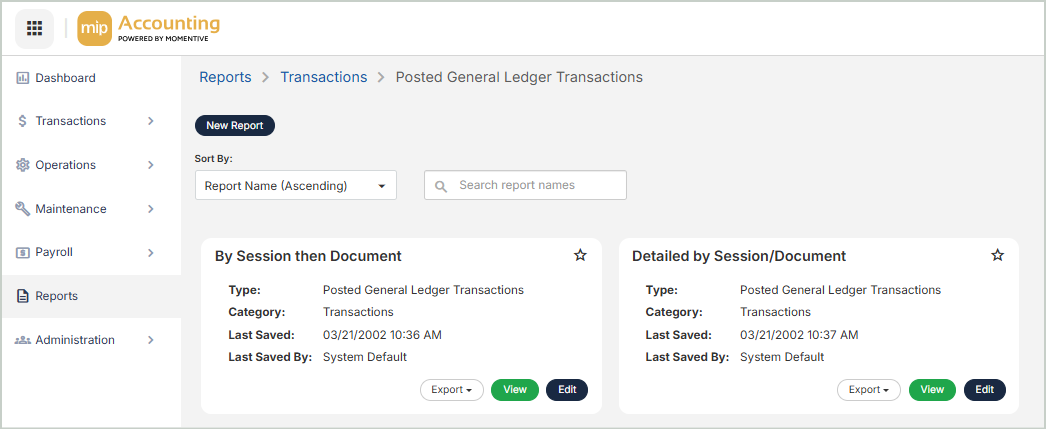Screen dimensions: 1046x429
Task: View the By Session then Document report
Action: pos(515,390)
